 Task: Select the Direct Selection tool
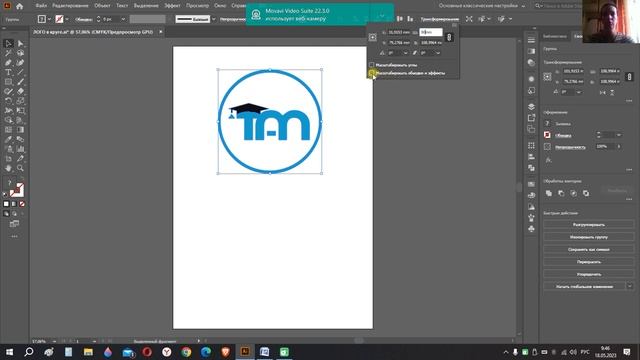pyautogui.click(x=20, y=43)
